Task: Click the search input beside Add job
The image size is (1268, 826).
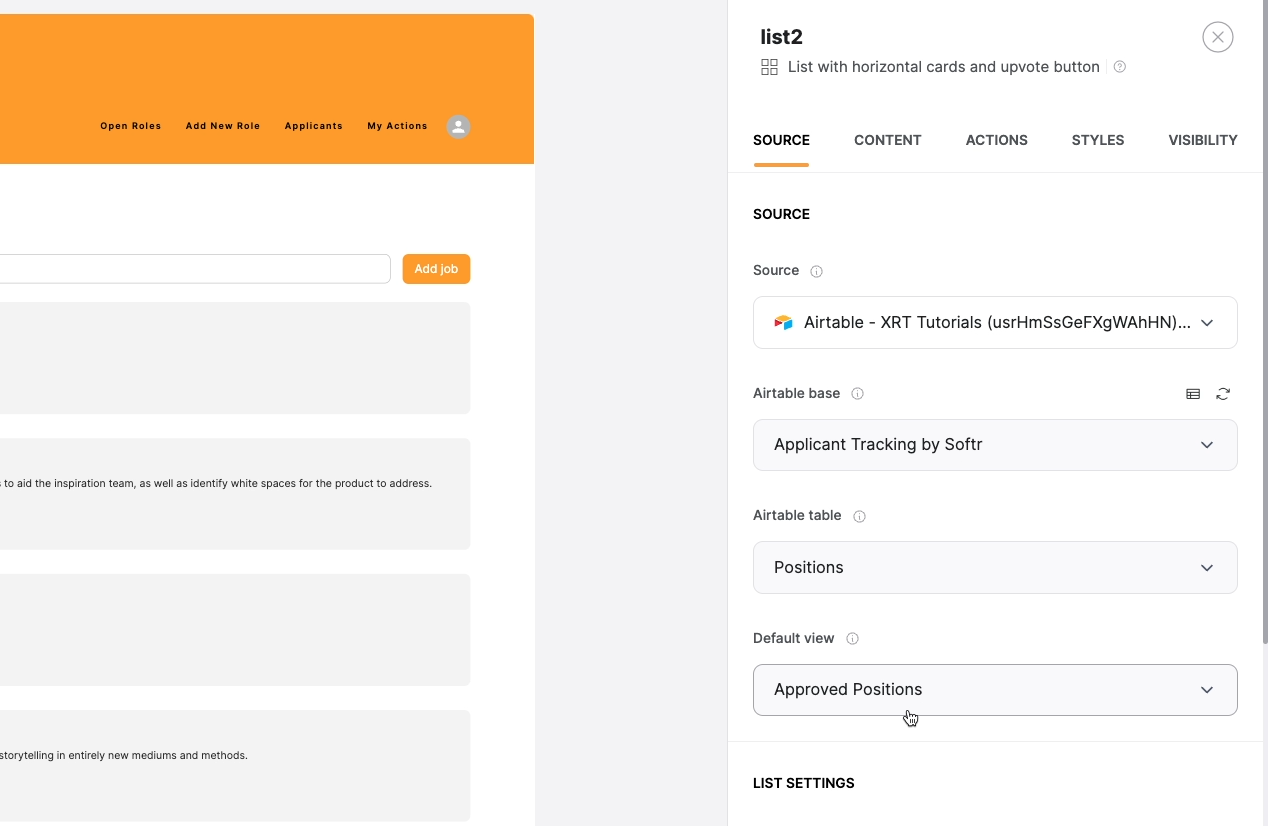Action: [194, 269]
